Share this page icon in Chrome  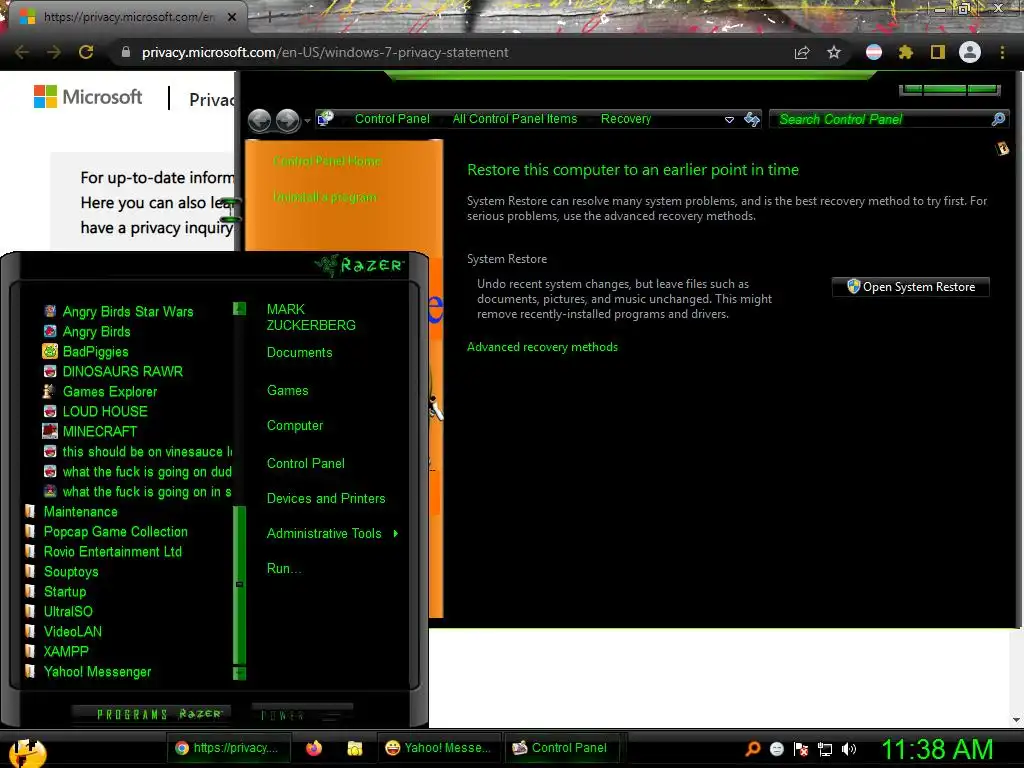pyautogui.click(x=802, y=52)
